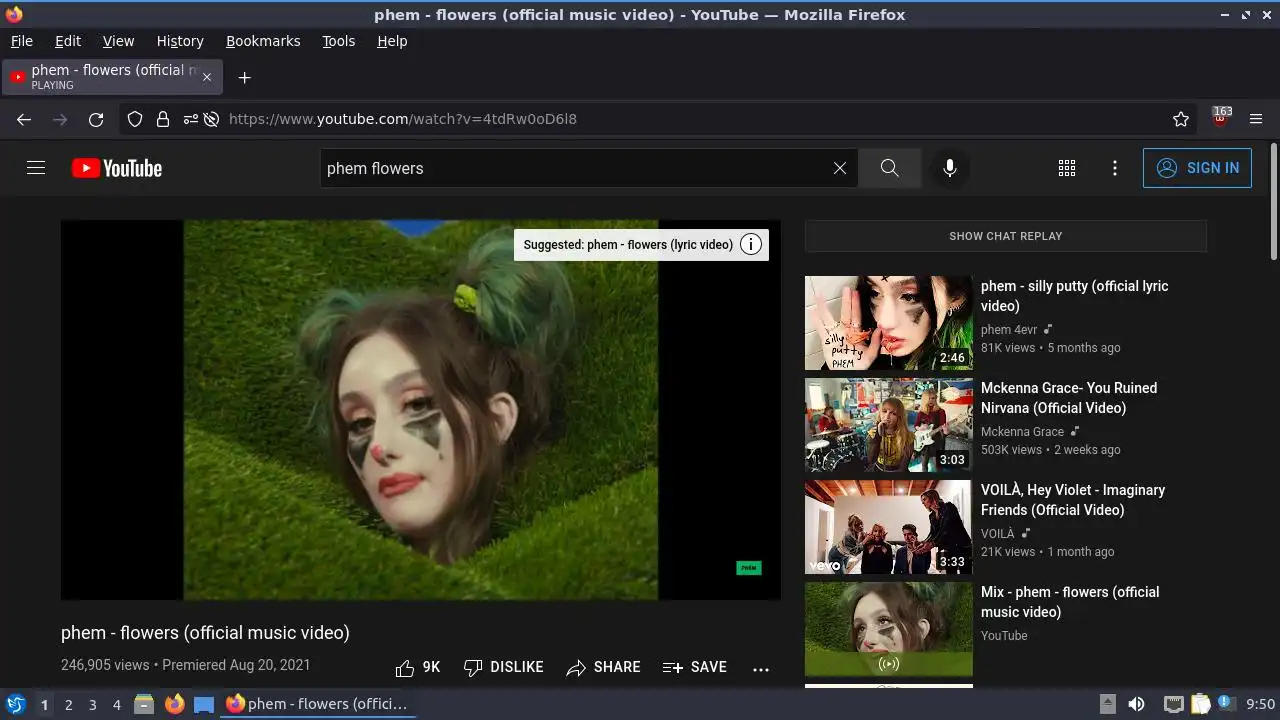Open a new browser tab

pyautogui.click(x=244, y=77)
